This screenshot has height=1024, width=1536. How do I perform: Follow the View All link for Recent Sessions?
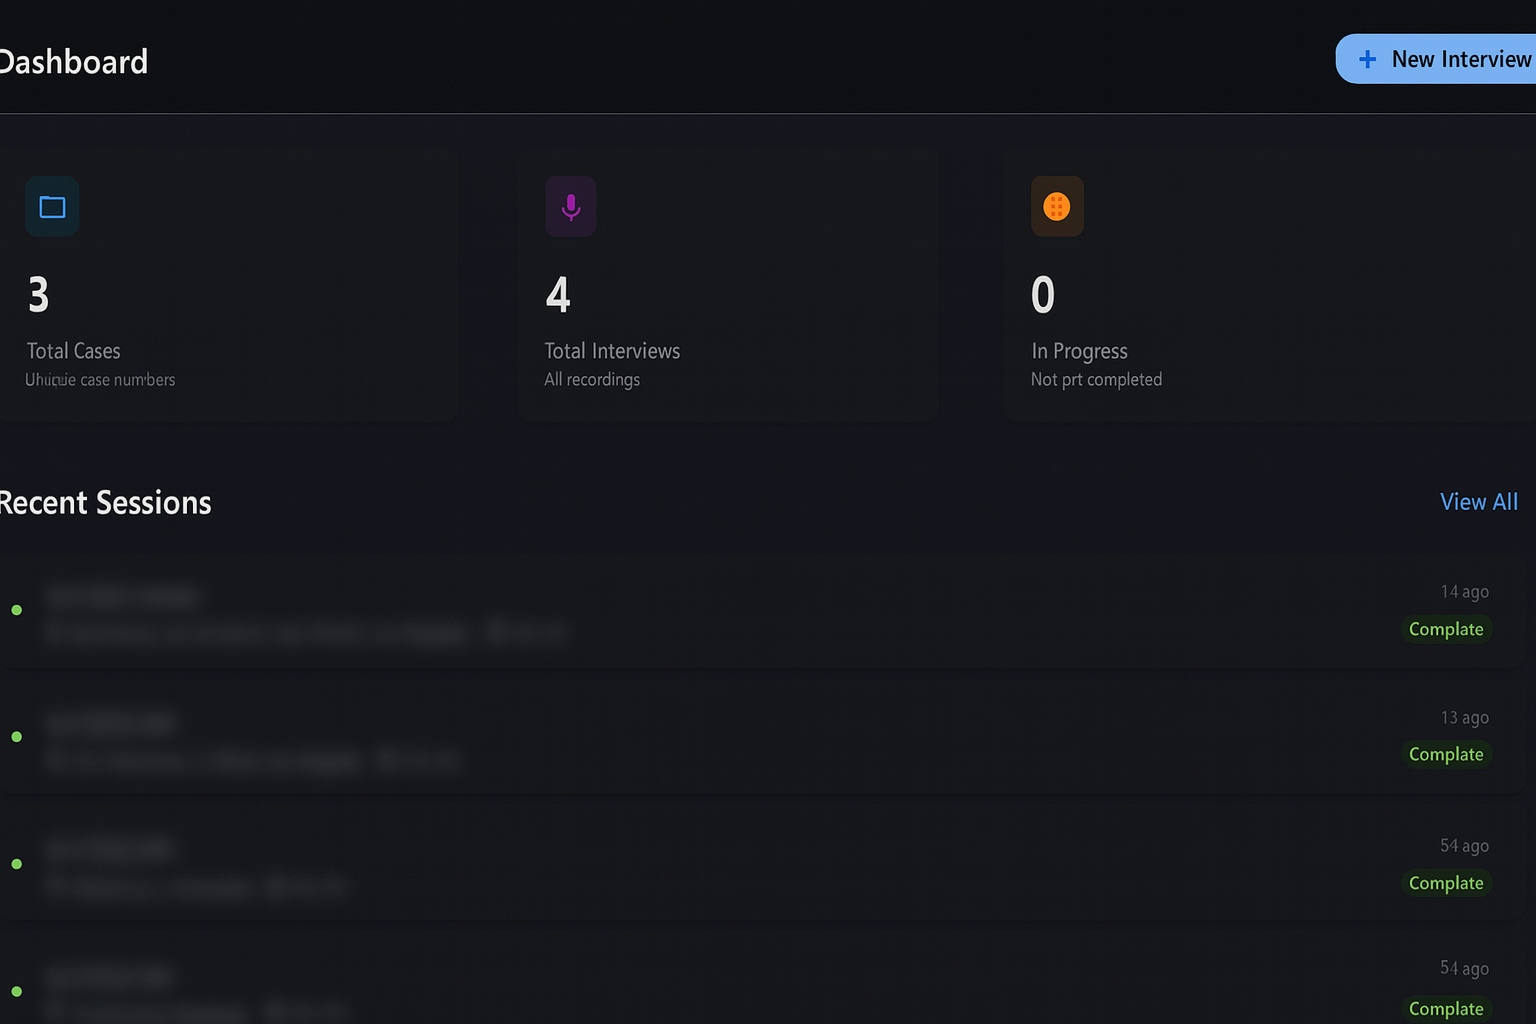click(1479, 501)
